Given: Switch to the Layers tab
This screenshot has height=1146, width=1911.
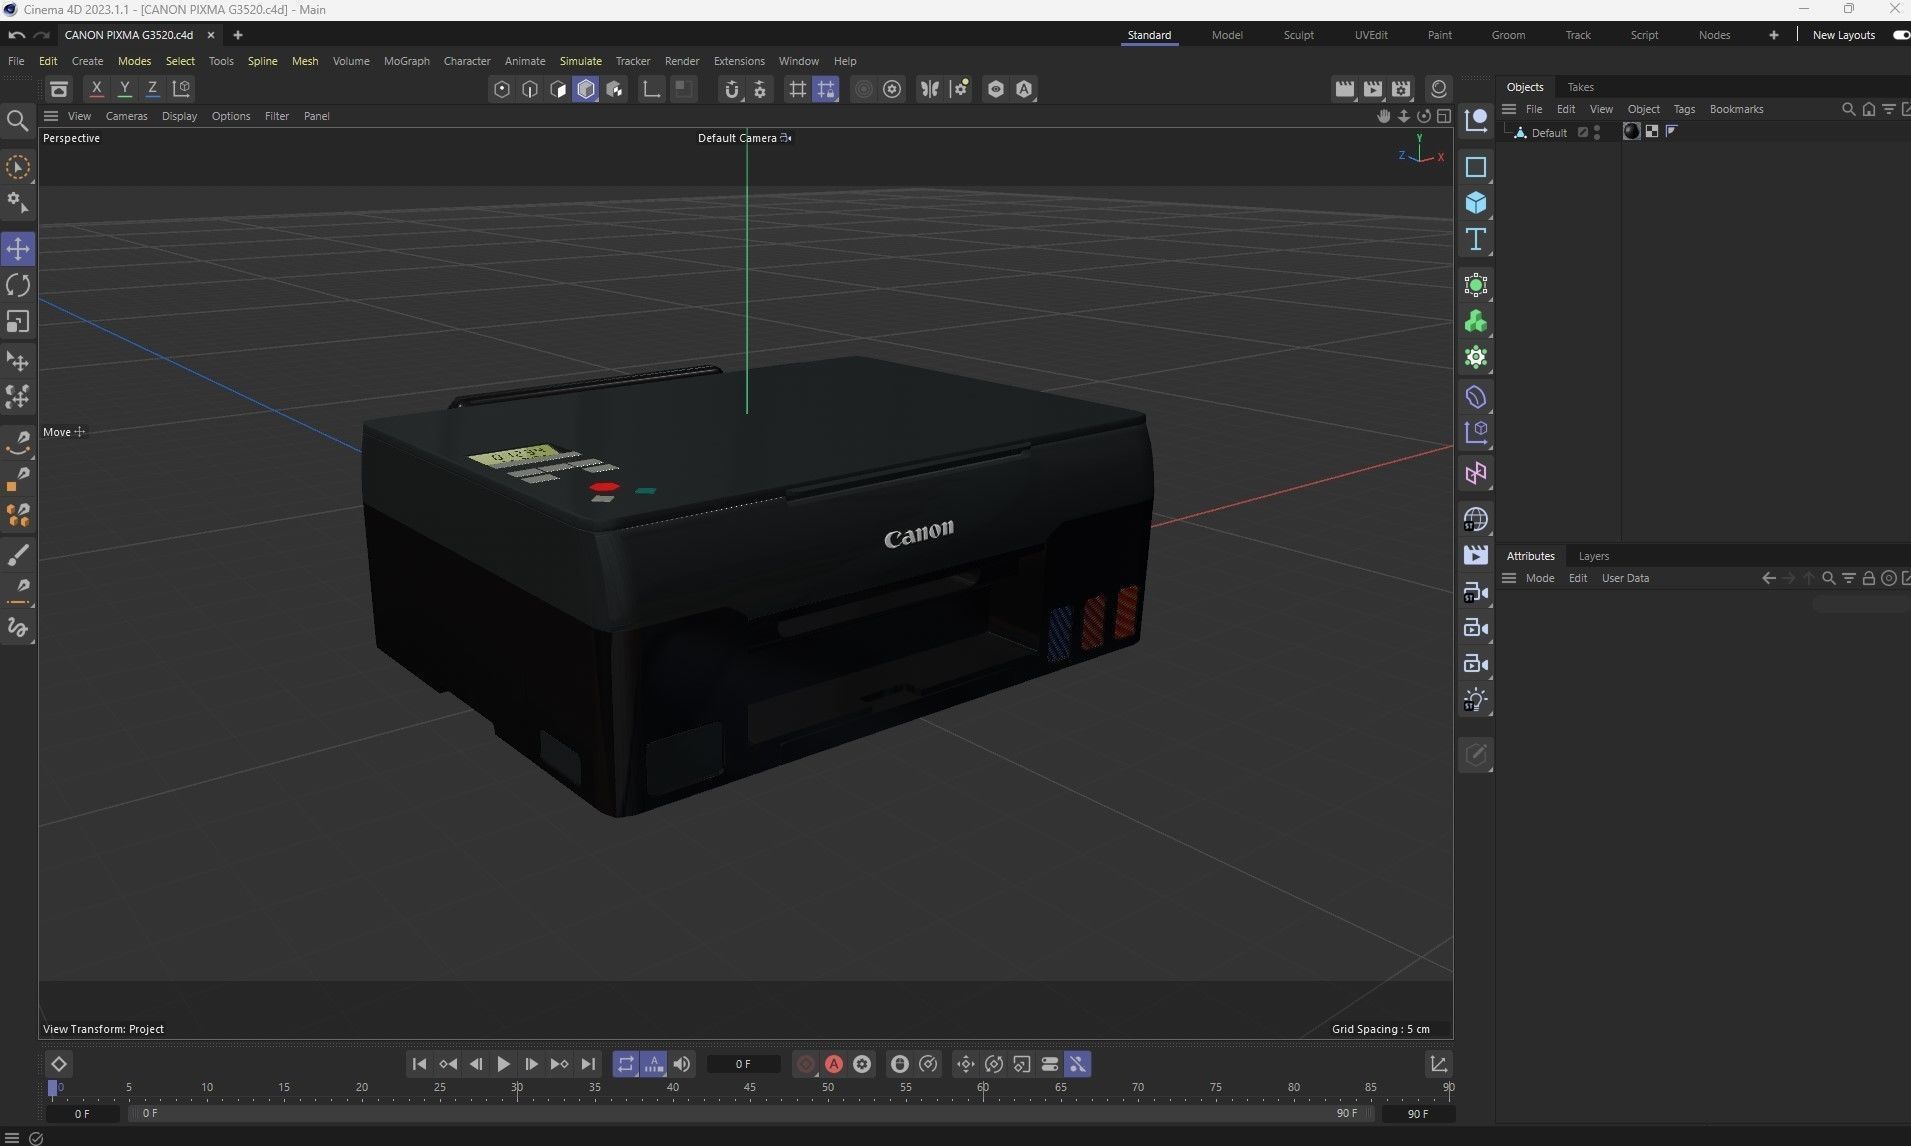Looking at the screenshot, I should [1593, 556].
